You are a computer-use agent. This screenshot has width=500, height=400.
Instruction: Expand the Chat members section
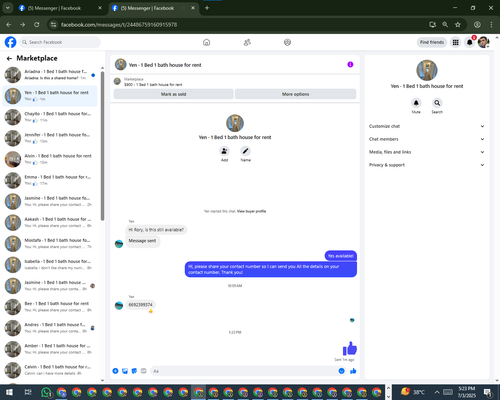pos(427,139)
